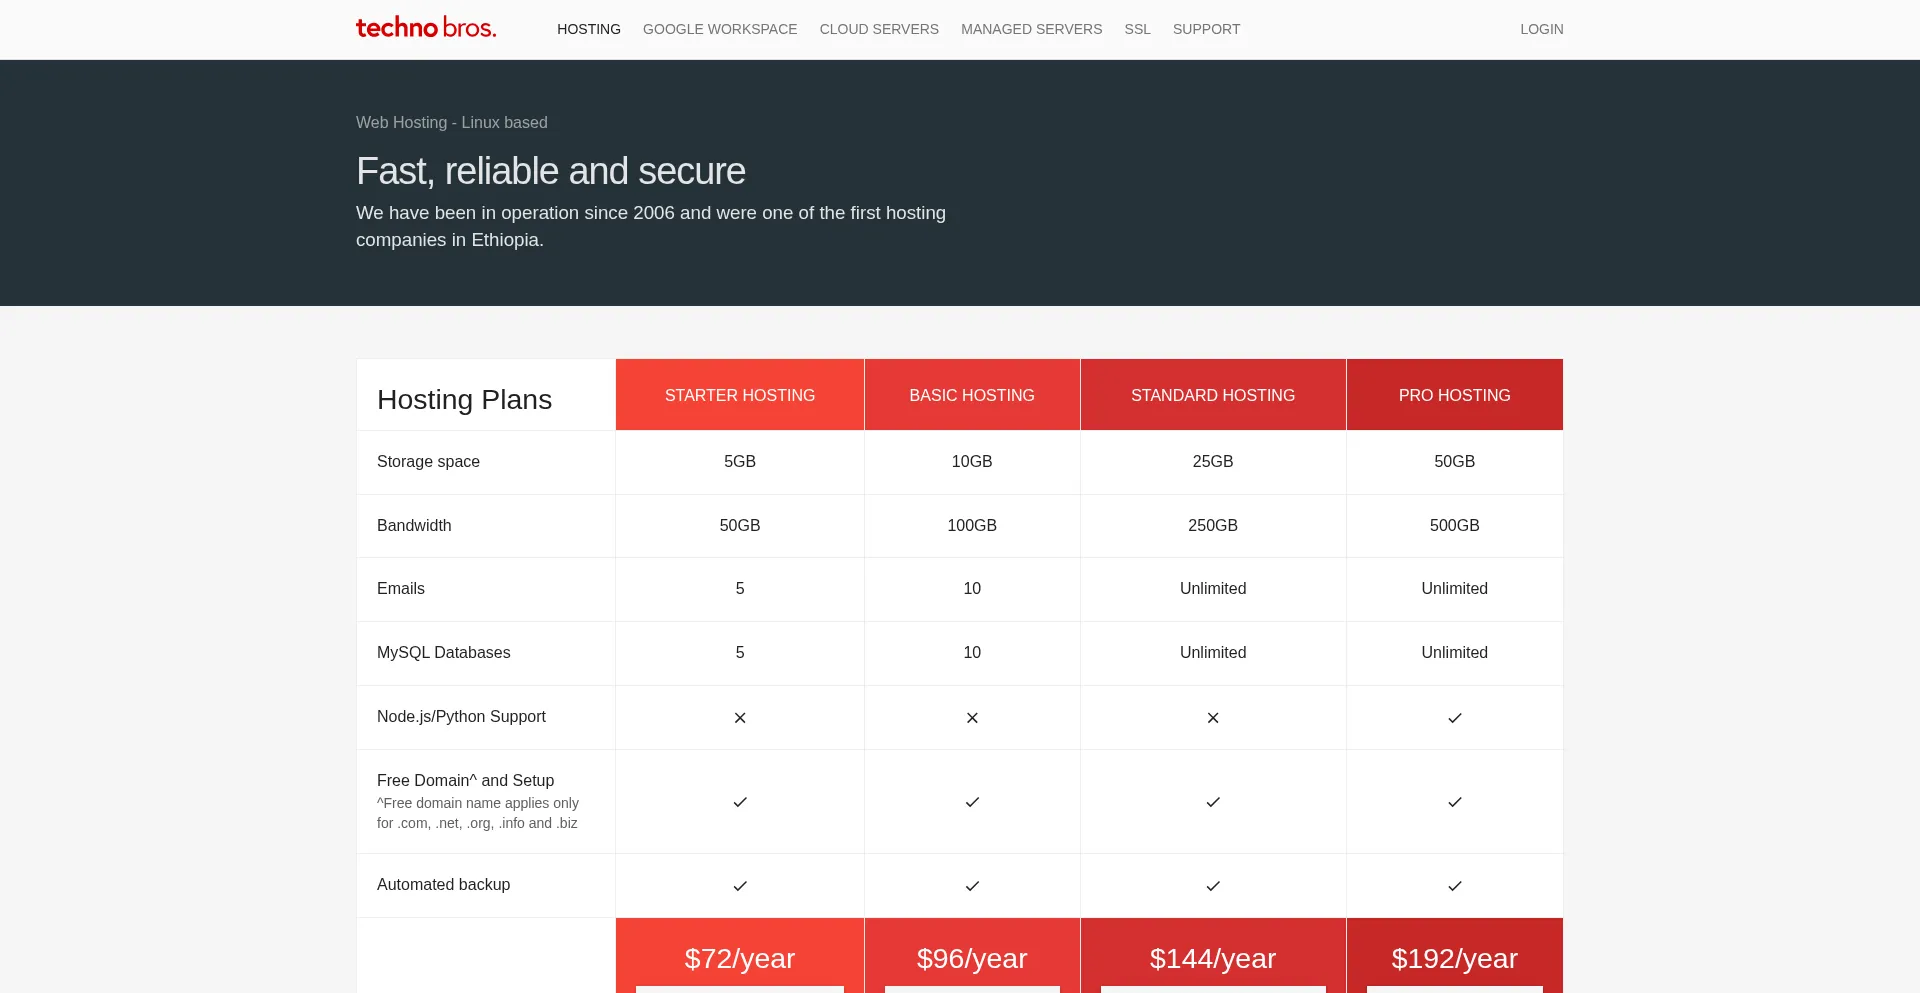
Task: Click Free Domain checkmark in Standard Hosting column
Action: [1213, 802]
